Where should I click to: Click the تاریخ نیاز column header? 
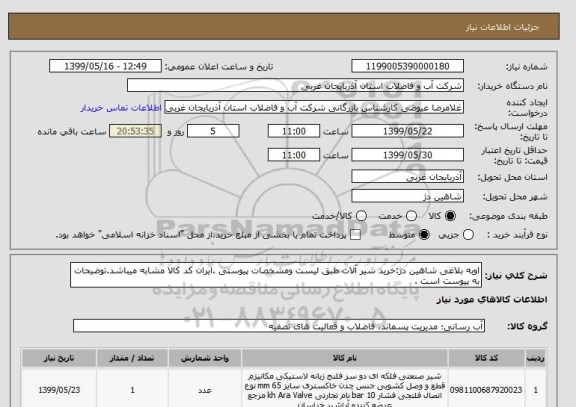pos(59,358)
